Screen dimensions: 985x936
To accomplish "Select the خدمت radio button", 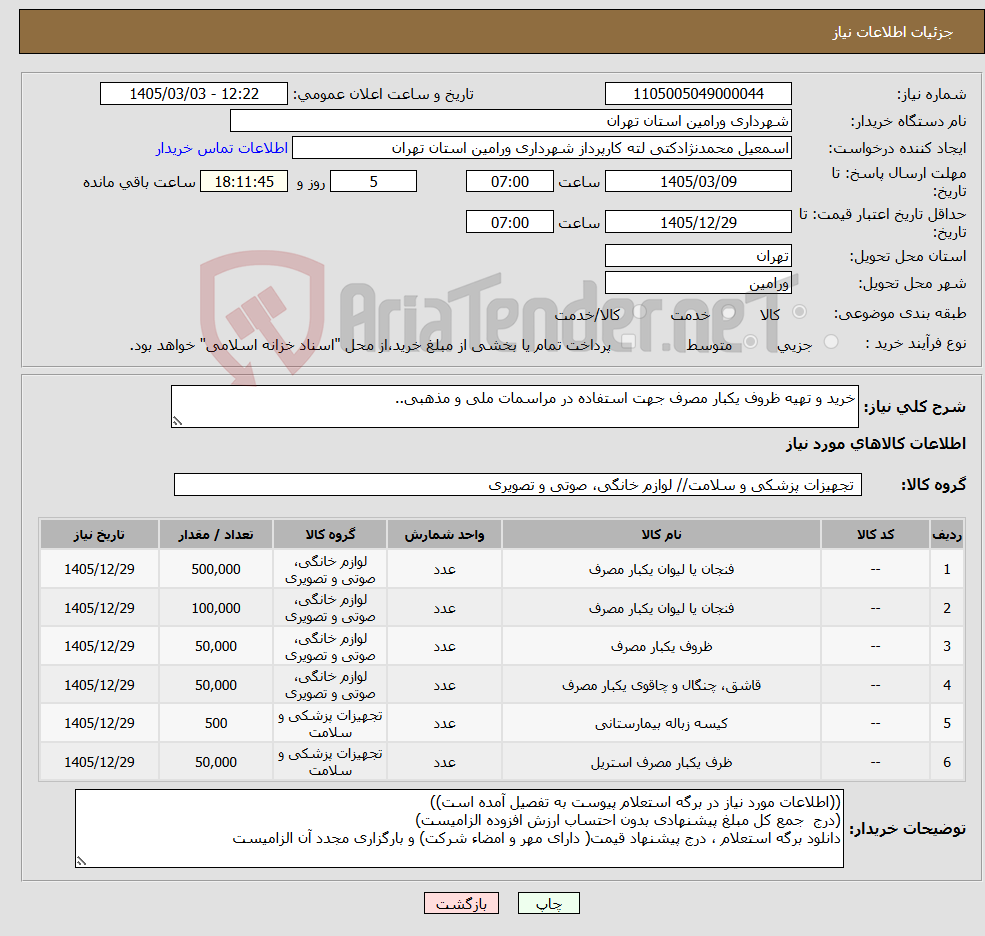I will click(729, 312).
